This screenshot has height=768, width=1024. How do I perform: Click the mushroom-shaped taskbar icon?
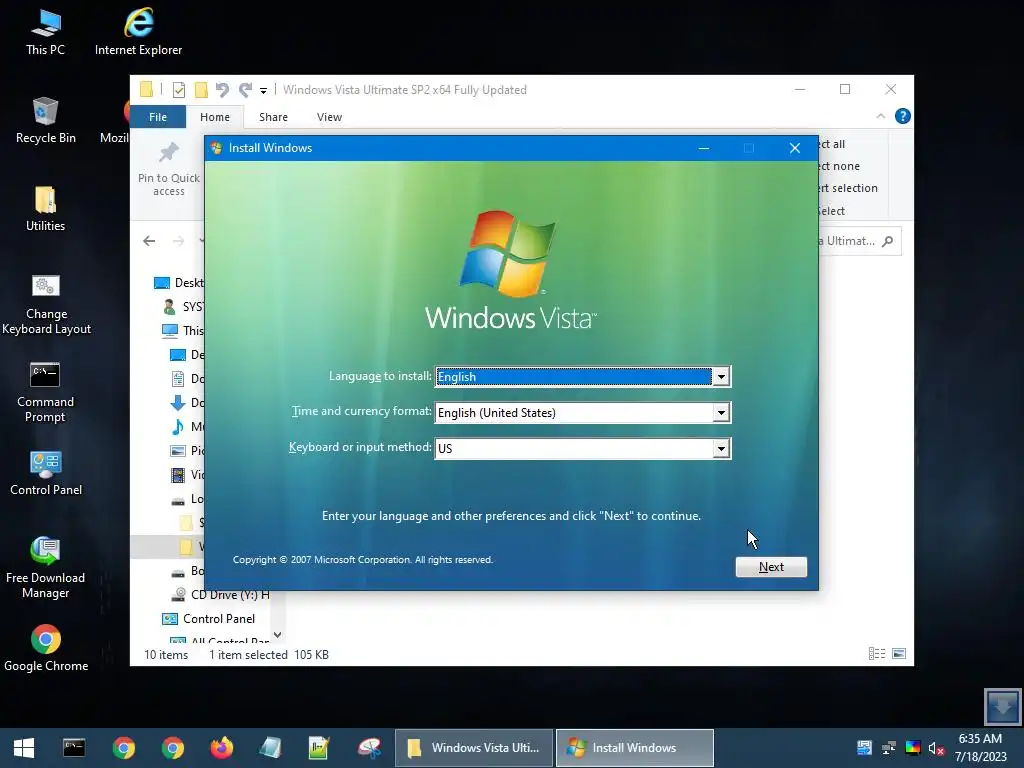click(x=369, y=748)
